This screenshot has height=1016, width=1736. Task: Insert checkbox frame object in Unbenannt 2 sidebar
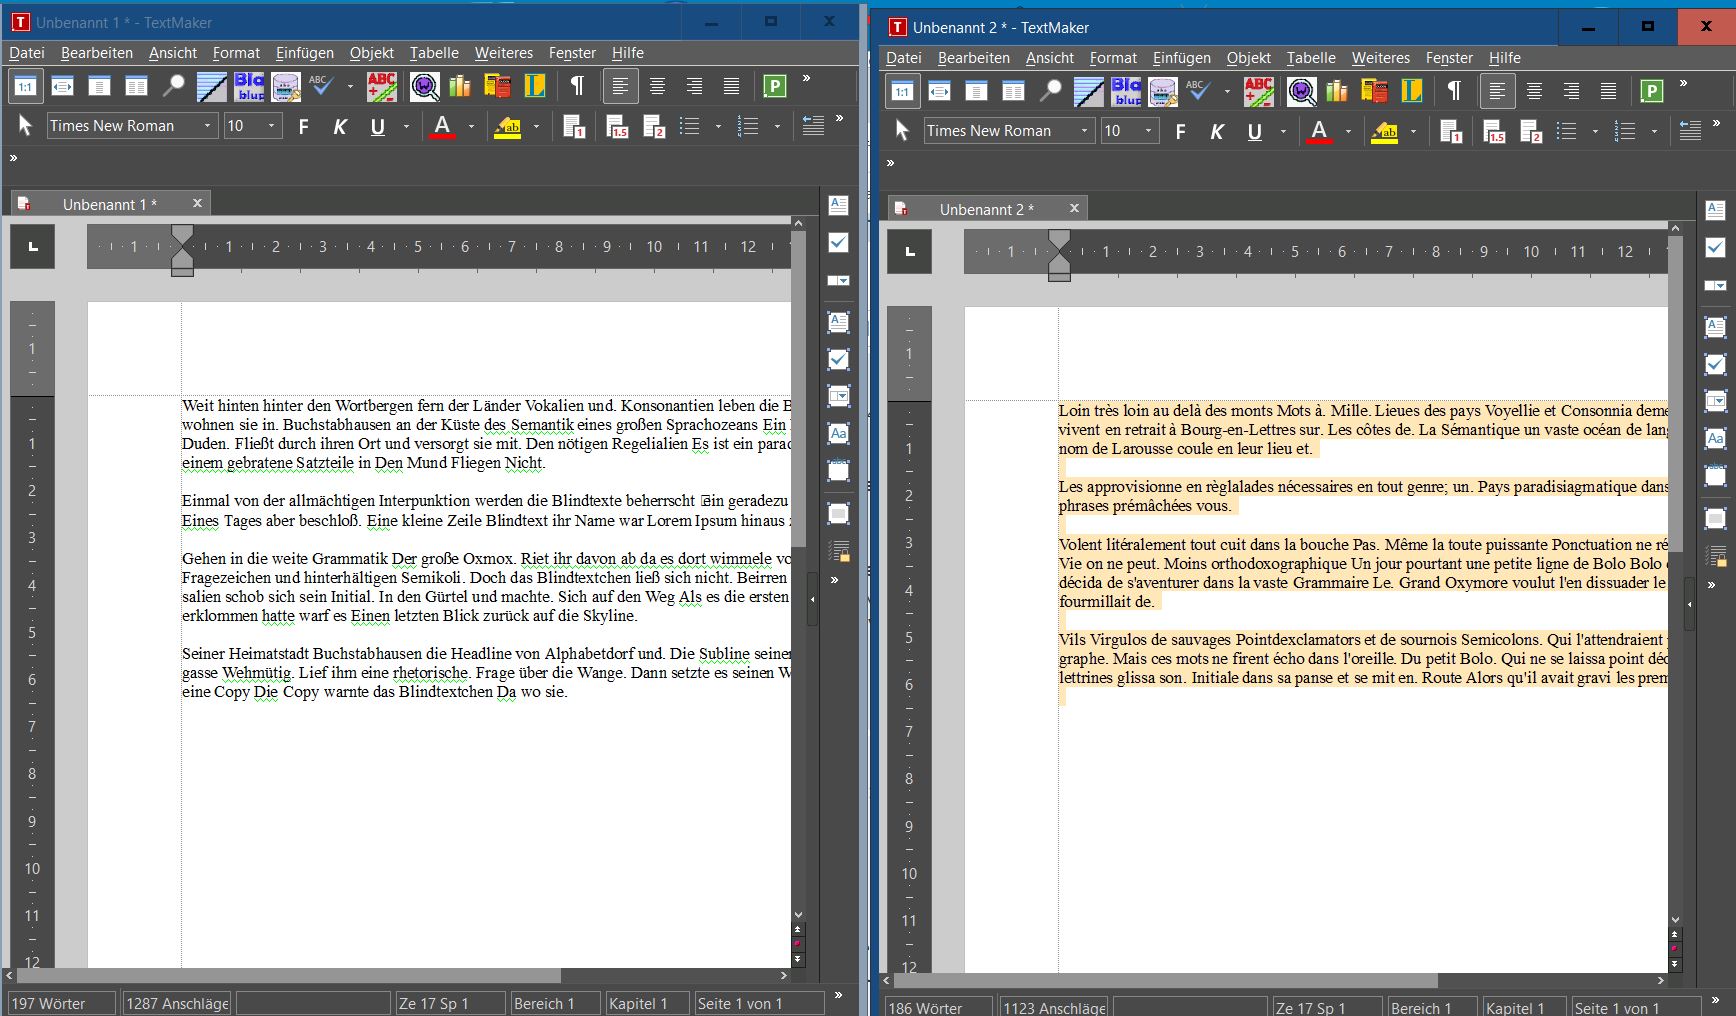(x=1715, y=364)
